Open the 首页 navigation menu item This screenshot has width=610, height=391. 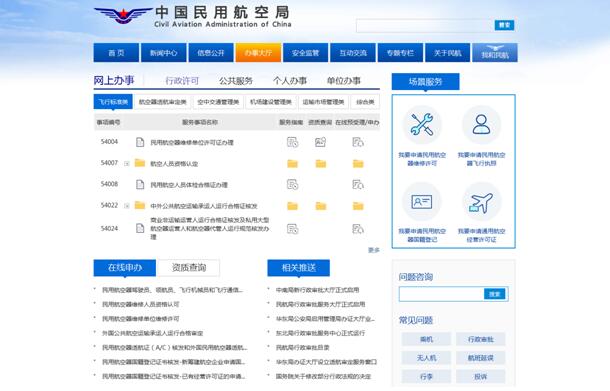(116, 53)
